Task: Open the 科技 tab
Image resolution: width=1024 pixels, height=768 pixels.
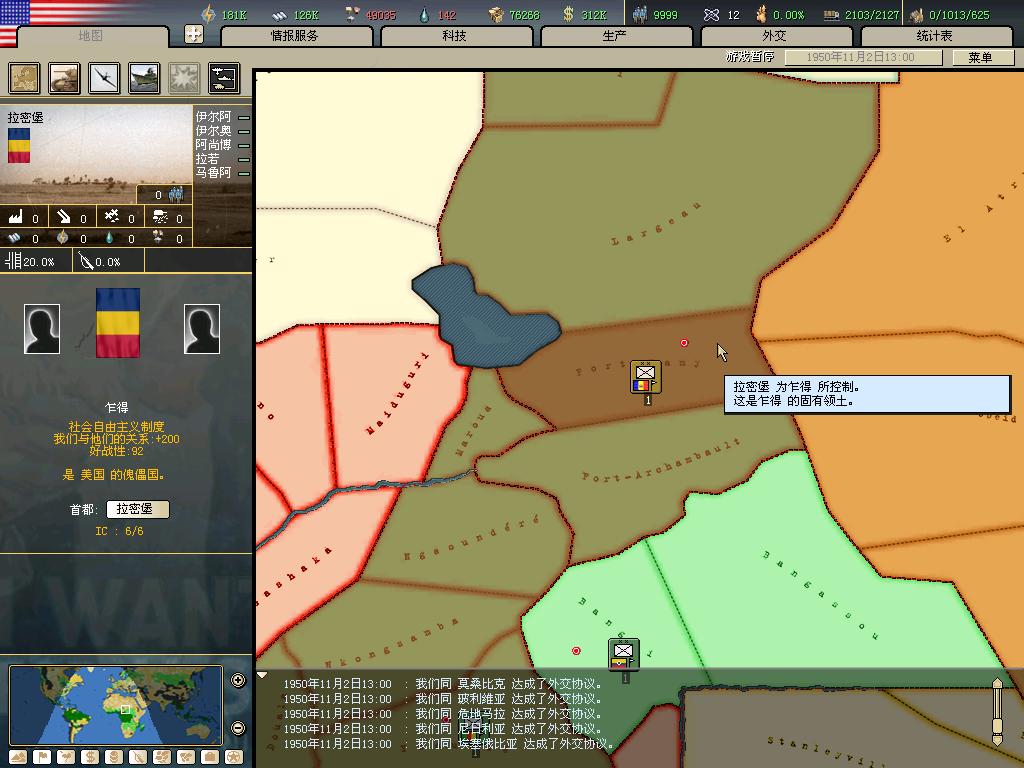Action: [456, 36]
